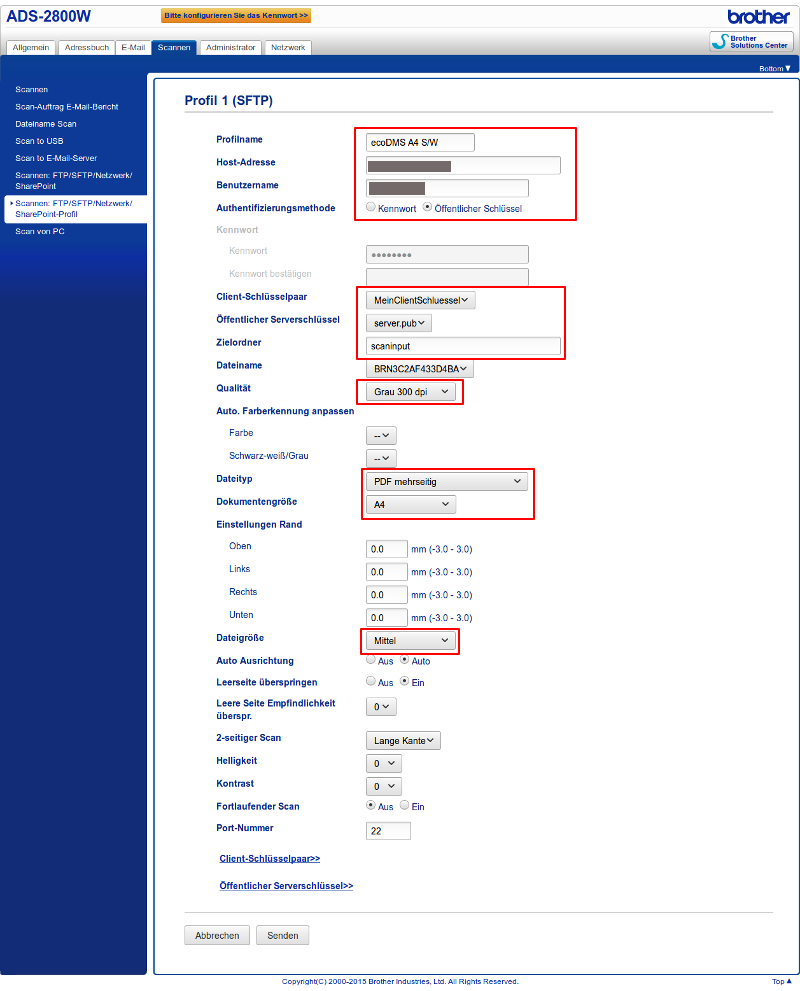Click the Benutzername input field

(447, 188)
